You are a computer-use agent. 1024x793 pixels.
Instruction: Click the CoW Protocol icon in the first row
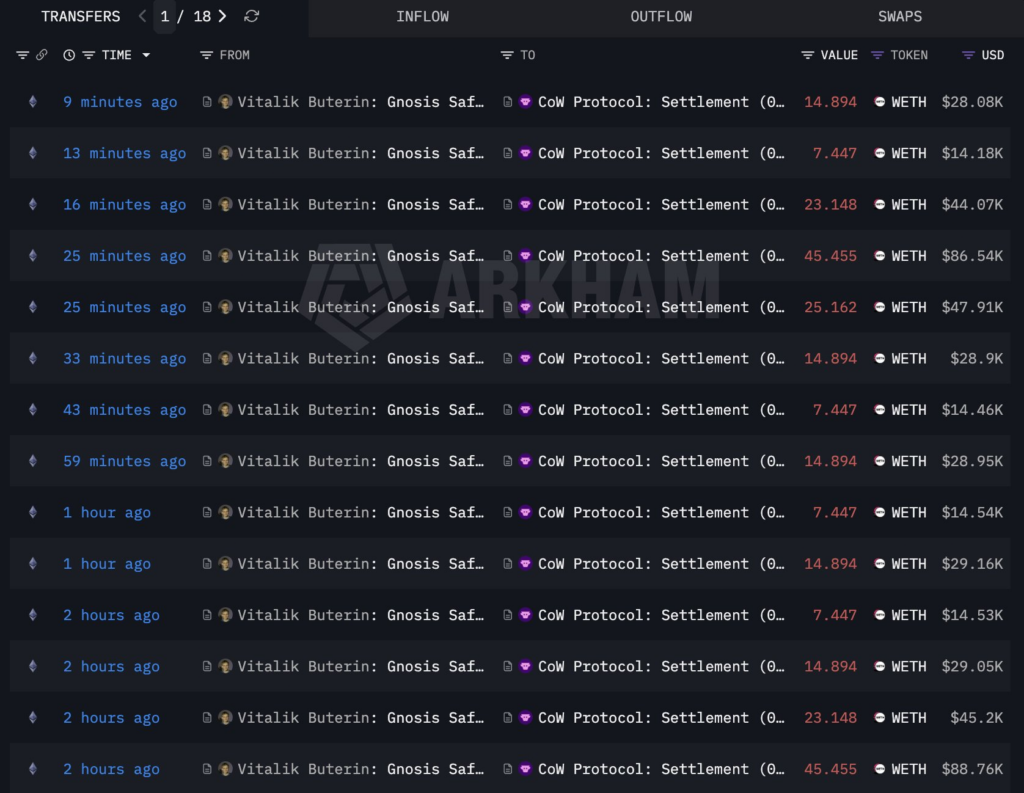pyautogui.click(x=525, y=101)
